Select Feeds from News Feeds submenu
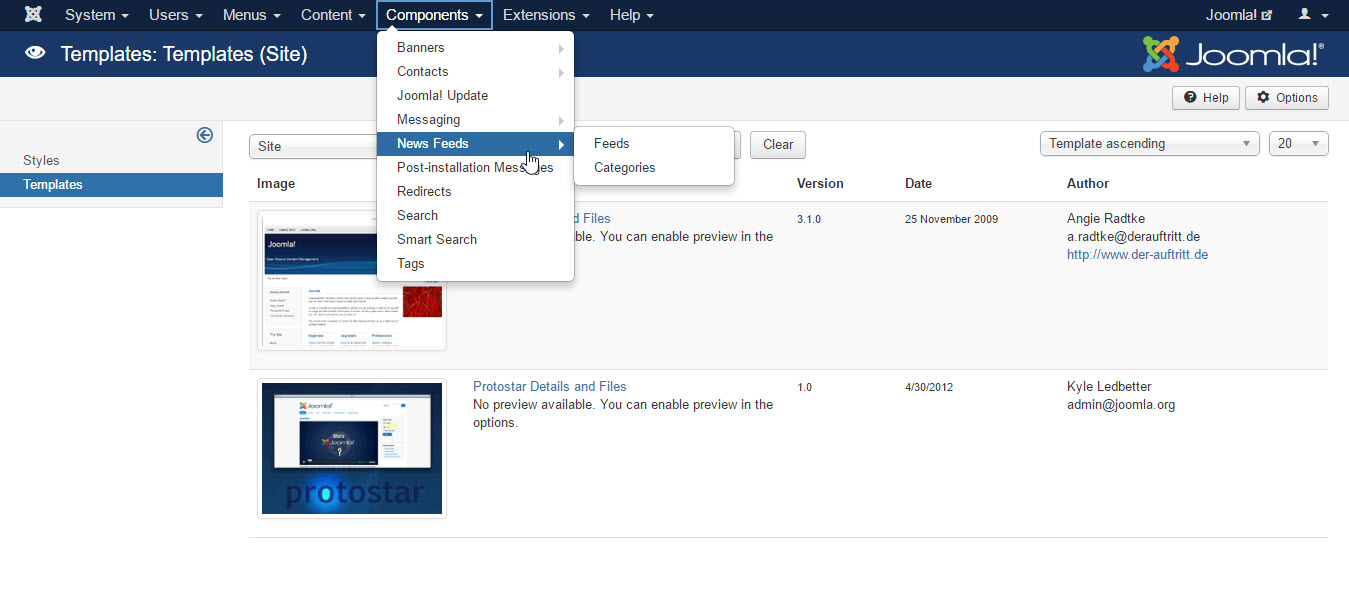The height and width of the screenshot is (610, 1349). point(611,144)
